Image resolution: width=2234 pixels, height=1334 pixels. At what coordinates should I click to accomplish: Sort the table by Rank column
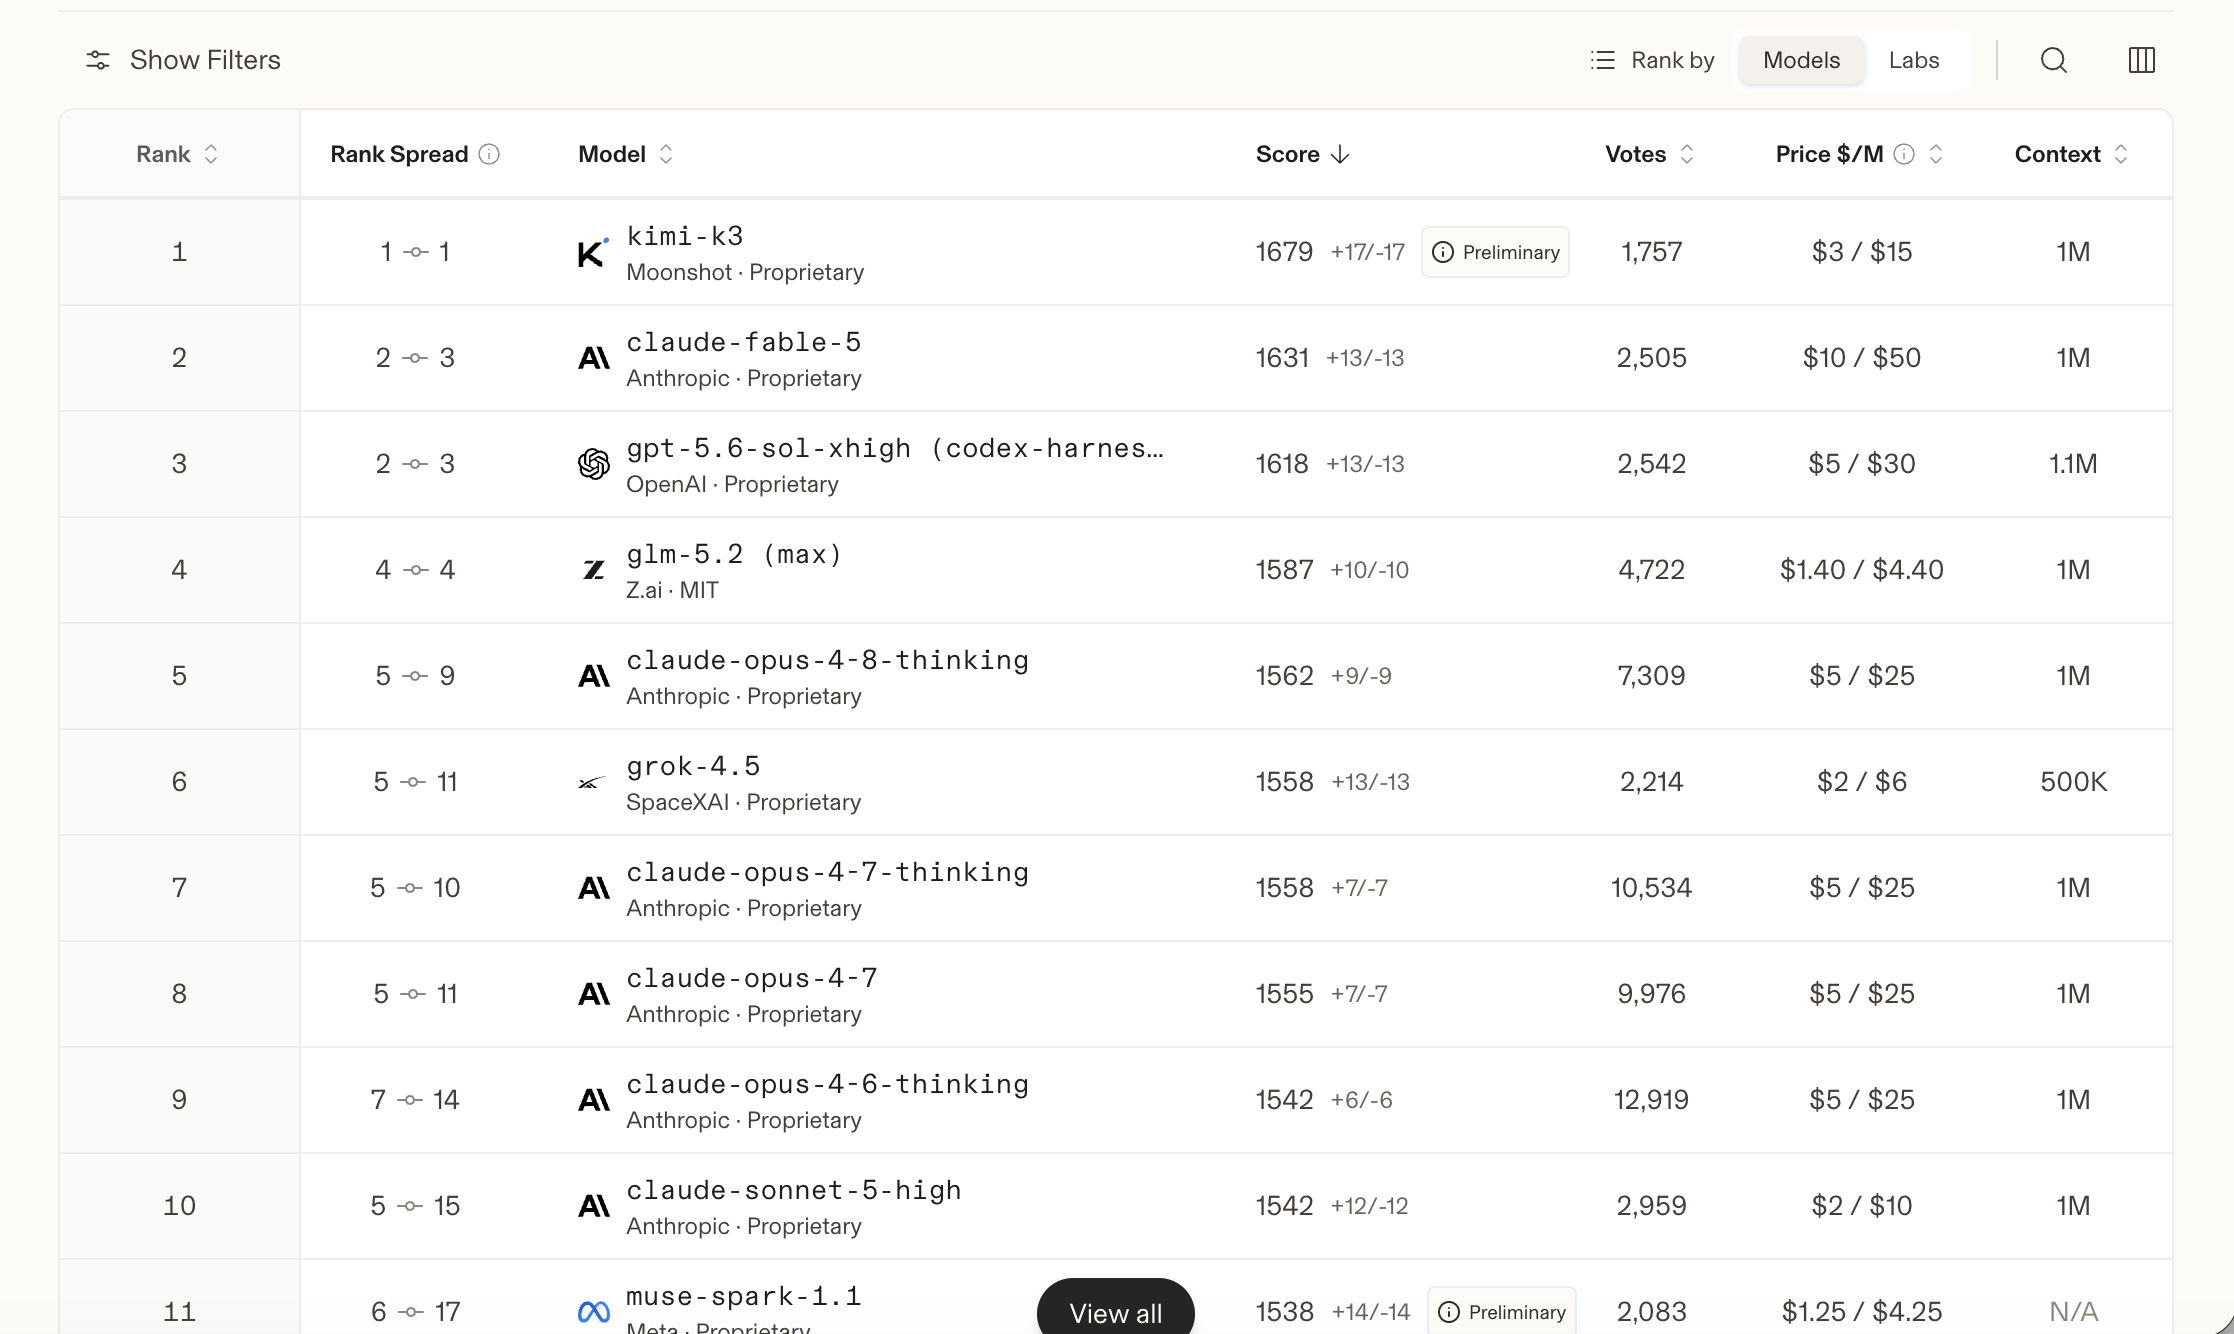177,154
